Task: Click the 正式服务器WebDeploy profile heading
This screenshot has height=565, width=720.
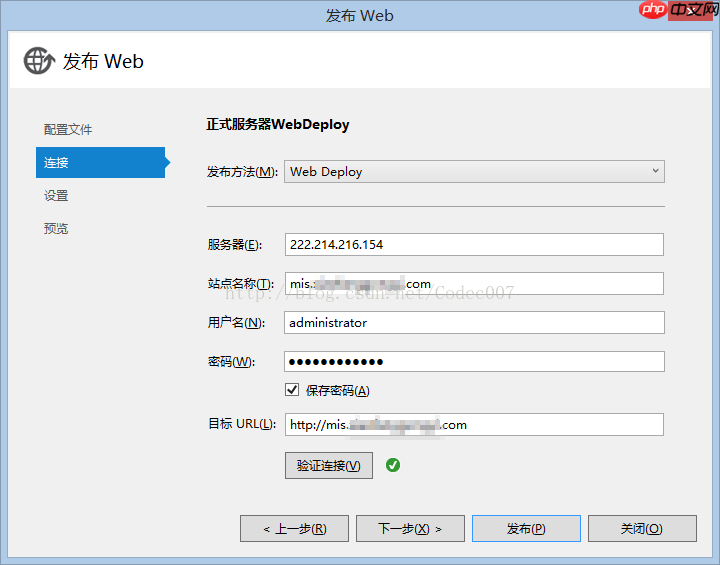Action: pos(278,124)
